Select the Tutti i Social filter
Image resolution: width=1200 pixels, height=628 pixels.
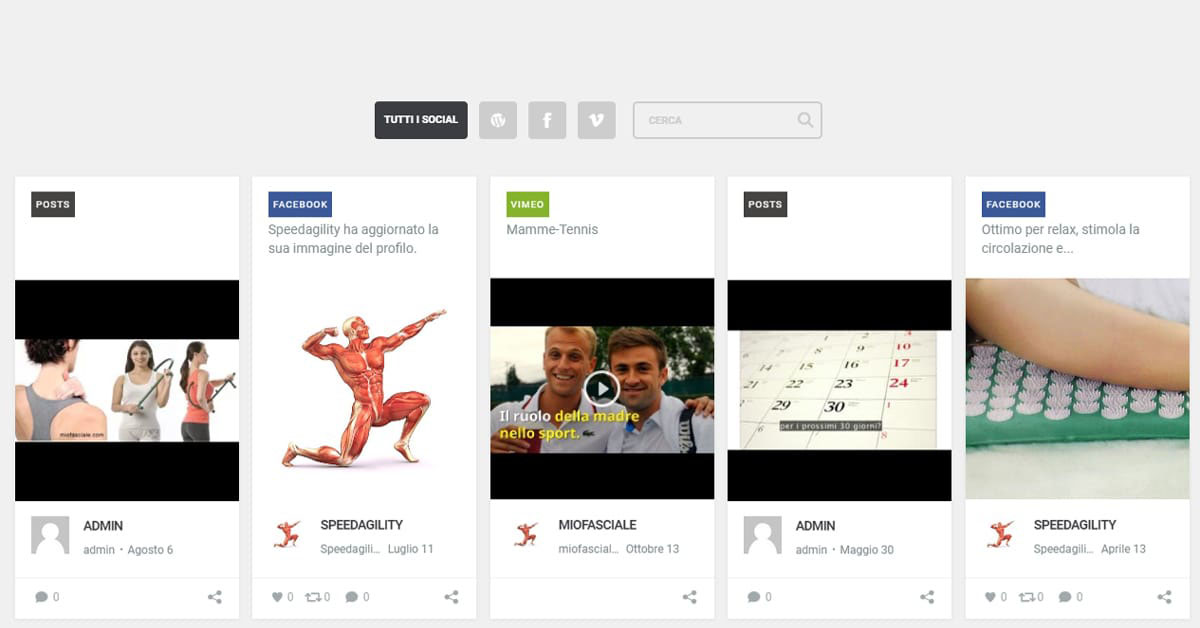click(421, 120)
